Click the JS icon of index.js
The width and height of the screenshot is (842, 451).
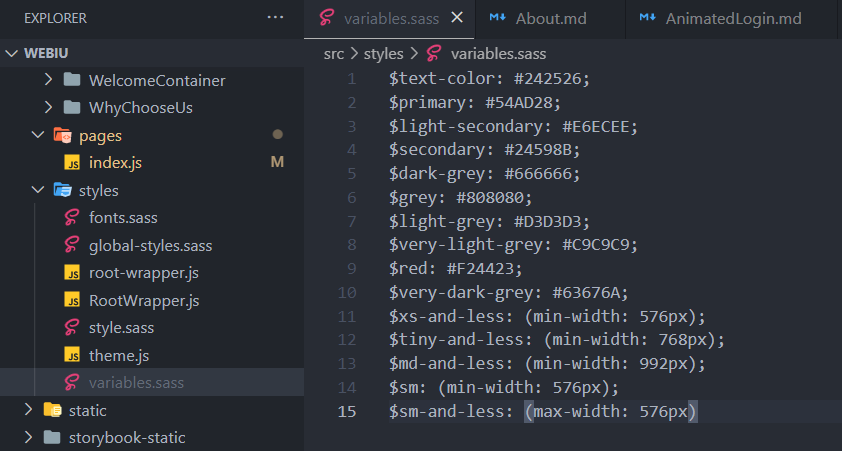coord(72,162)
